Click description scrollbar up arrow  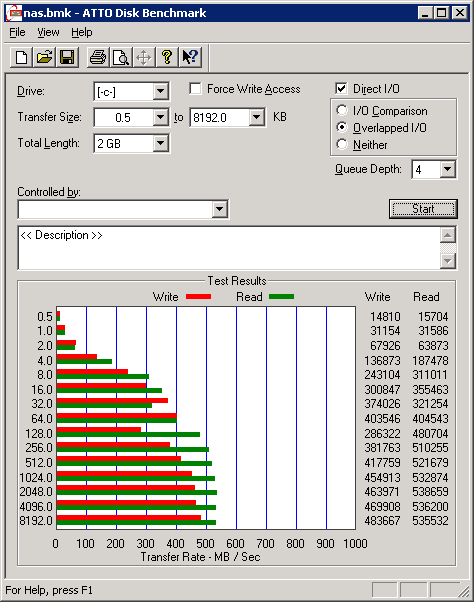[448, 235]
